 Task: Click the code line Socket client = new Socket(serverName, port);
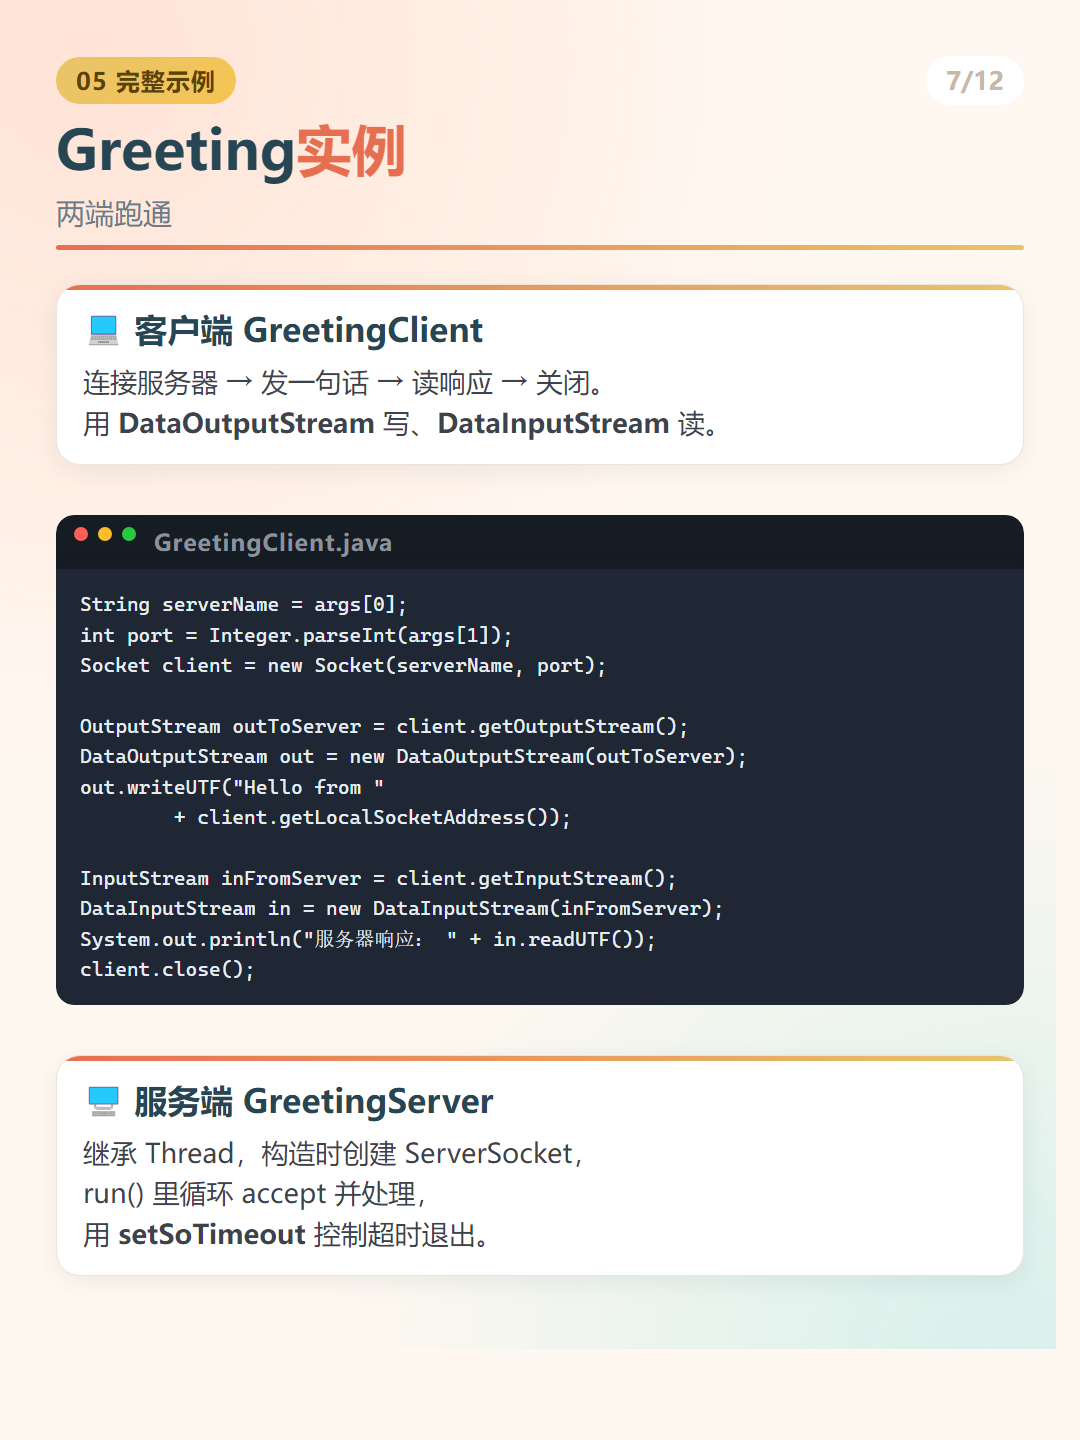343,665
